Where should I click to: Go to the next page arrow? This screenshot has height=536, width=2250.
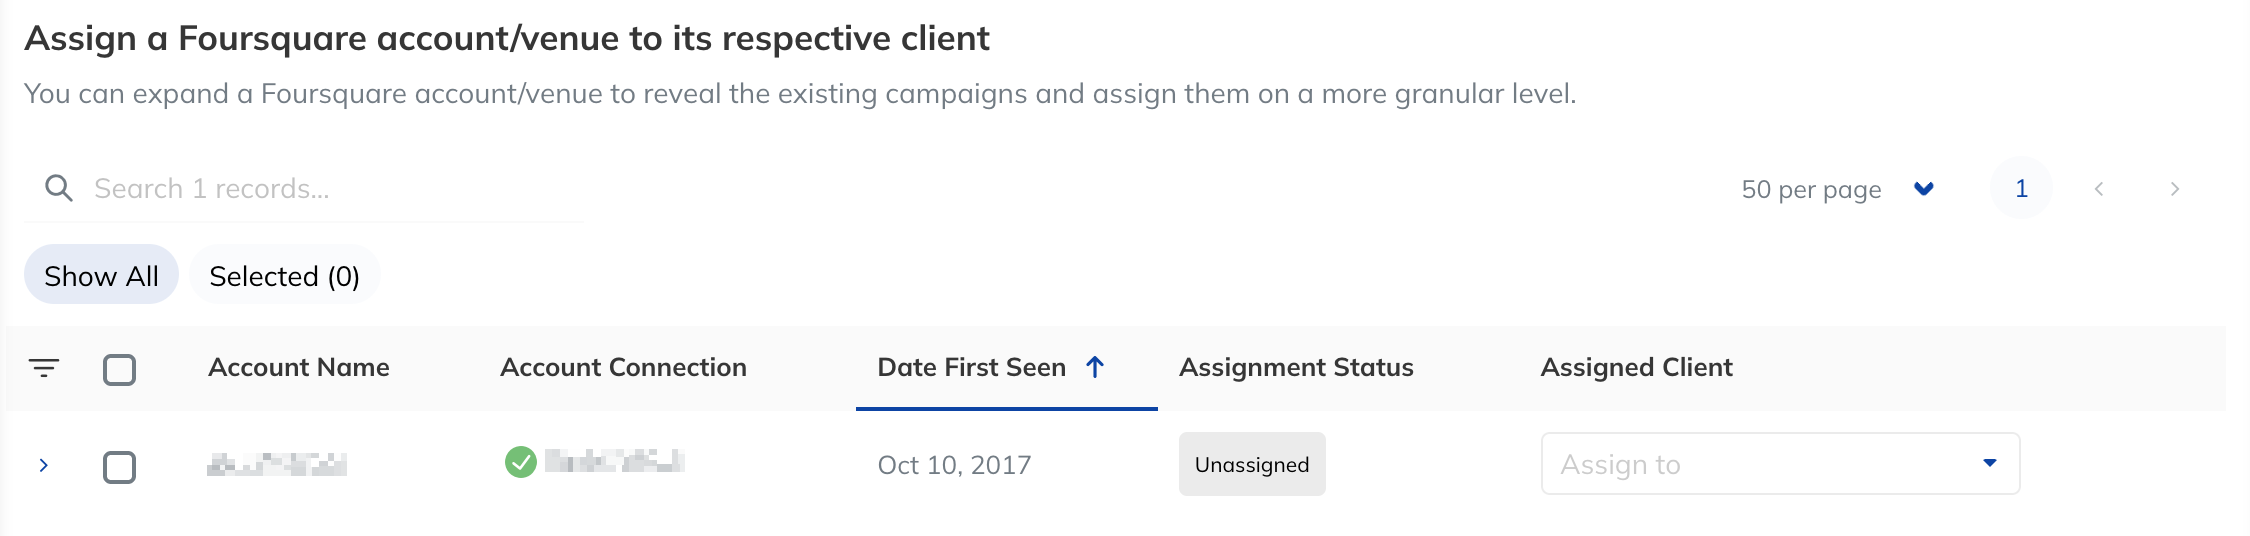tap(2174, 189)
